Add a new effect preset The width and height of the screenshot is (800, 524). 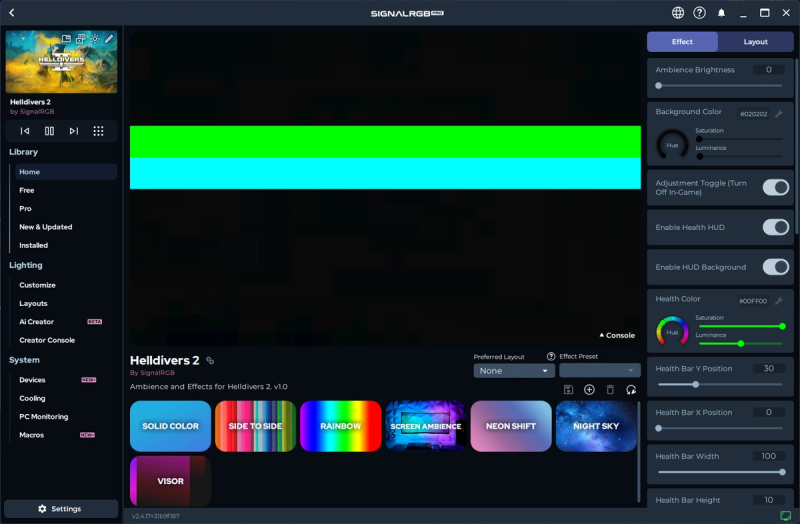[x=589, y=390]
